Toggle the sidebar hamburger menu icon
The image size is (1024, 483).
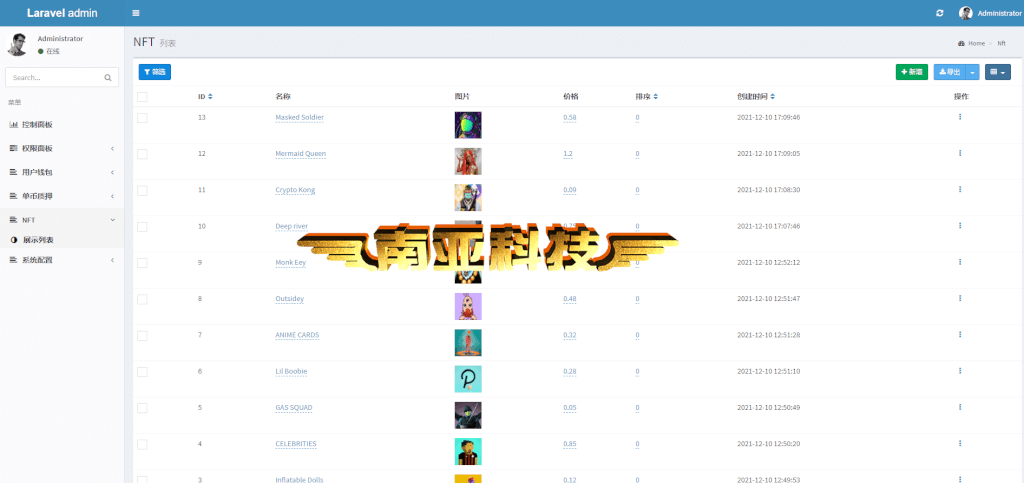[x=135, y=13]
